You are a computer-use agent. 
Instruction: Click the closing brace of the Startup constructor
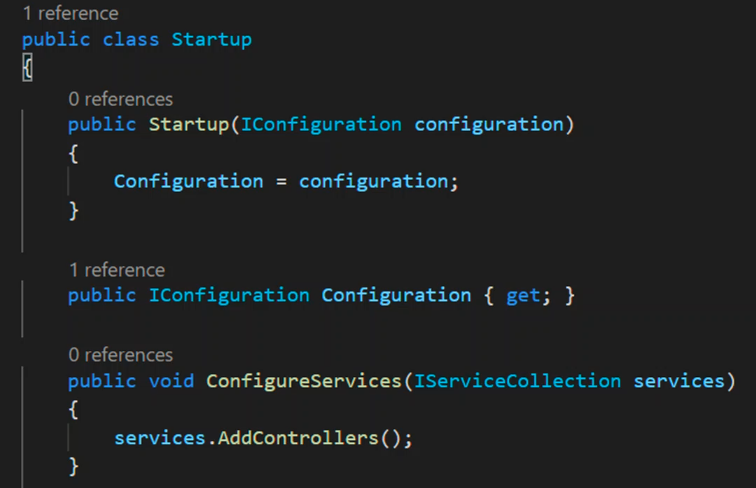point(74,211)
